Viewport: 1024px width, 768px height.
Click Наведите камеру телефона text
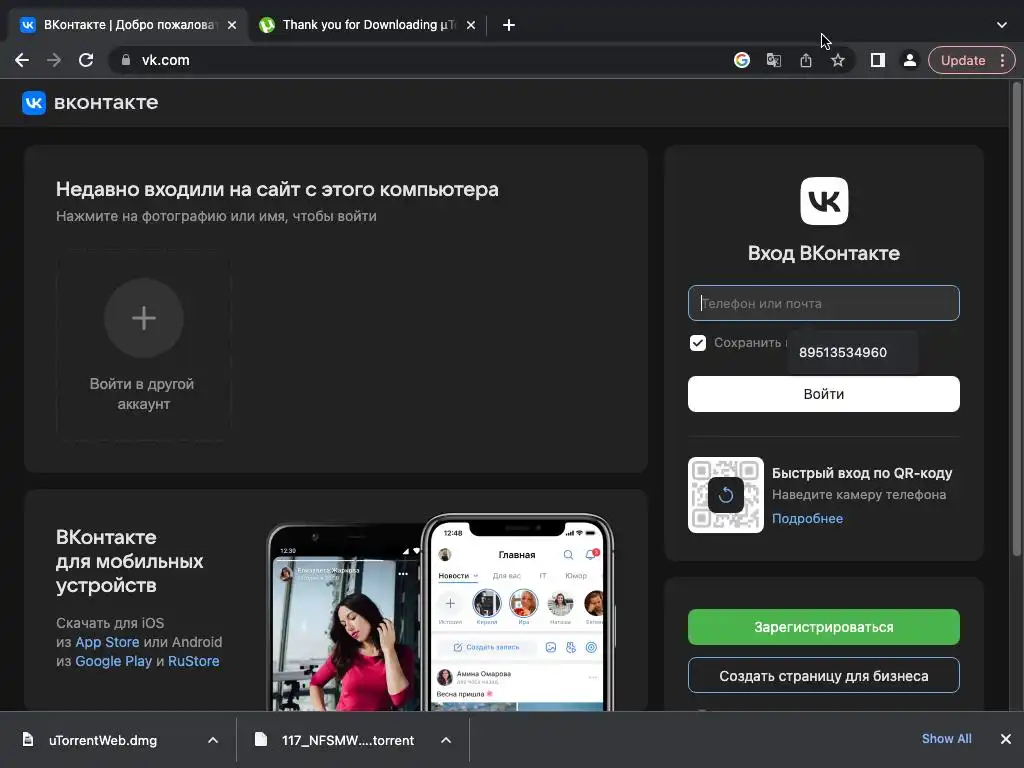click(859, 494)
